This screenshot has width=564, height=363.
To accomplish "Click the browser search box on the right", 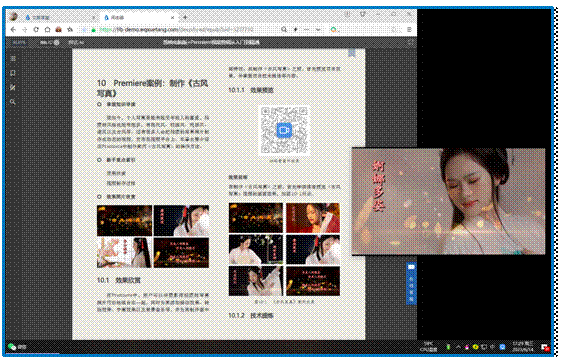I will click(x=365, y=30).
